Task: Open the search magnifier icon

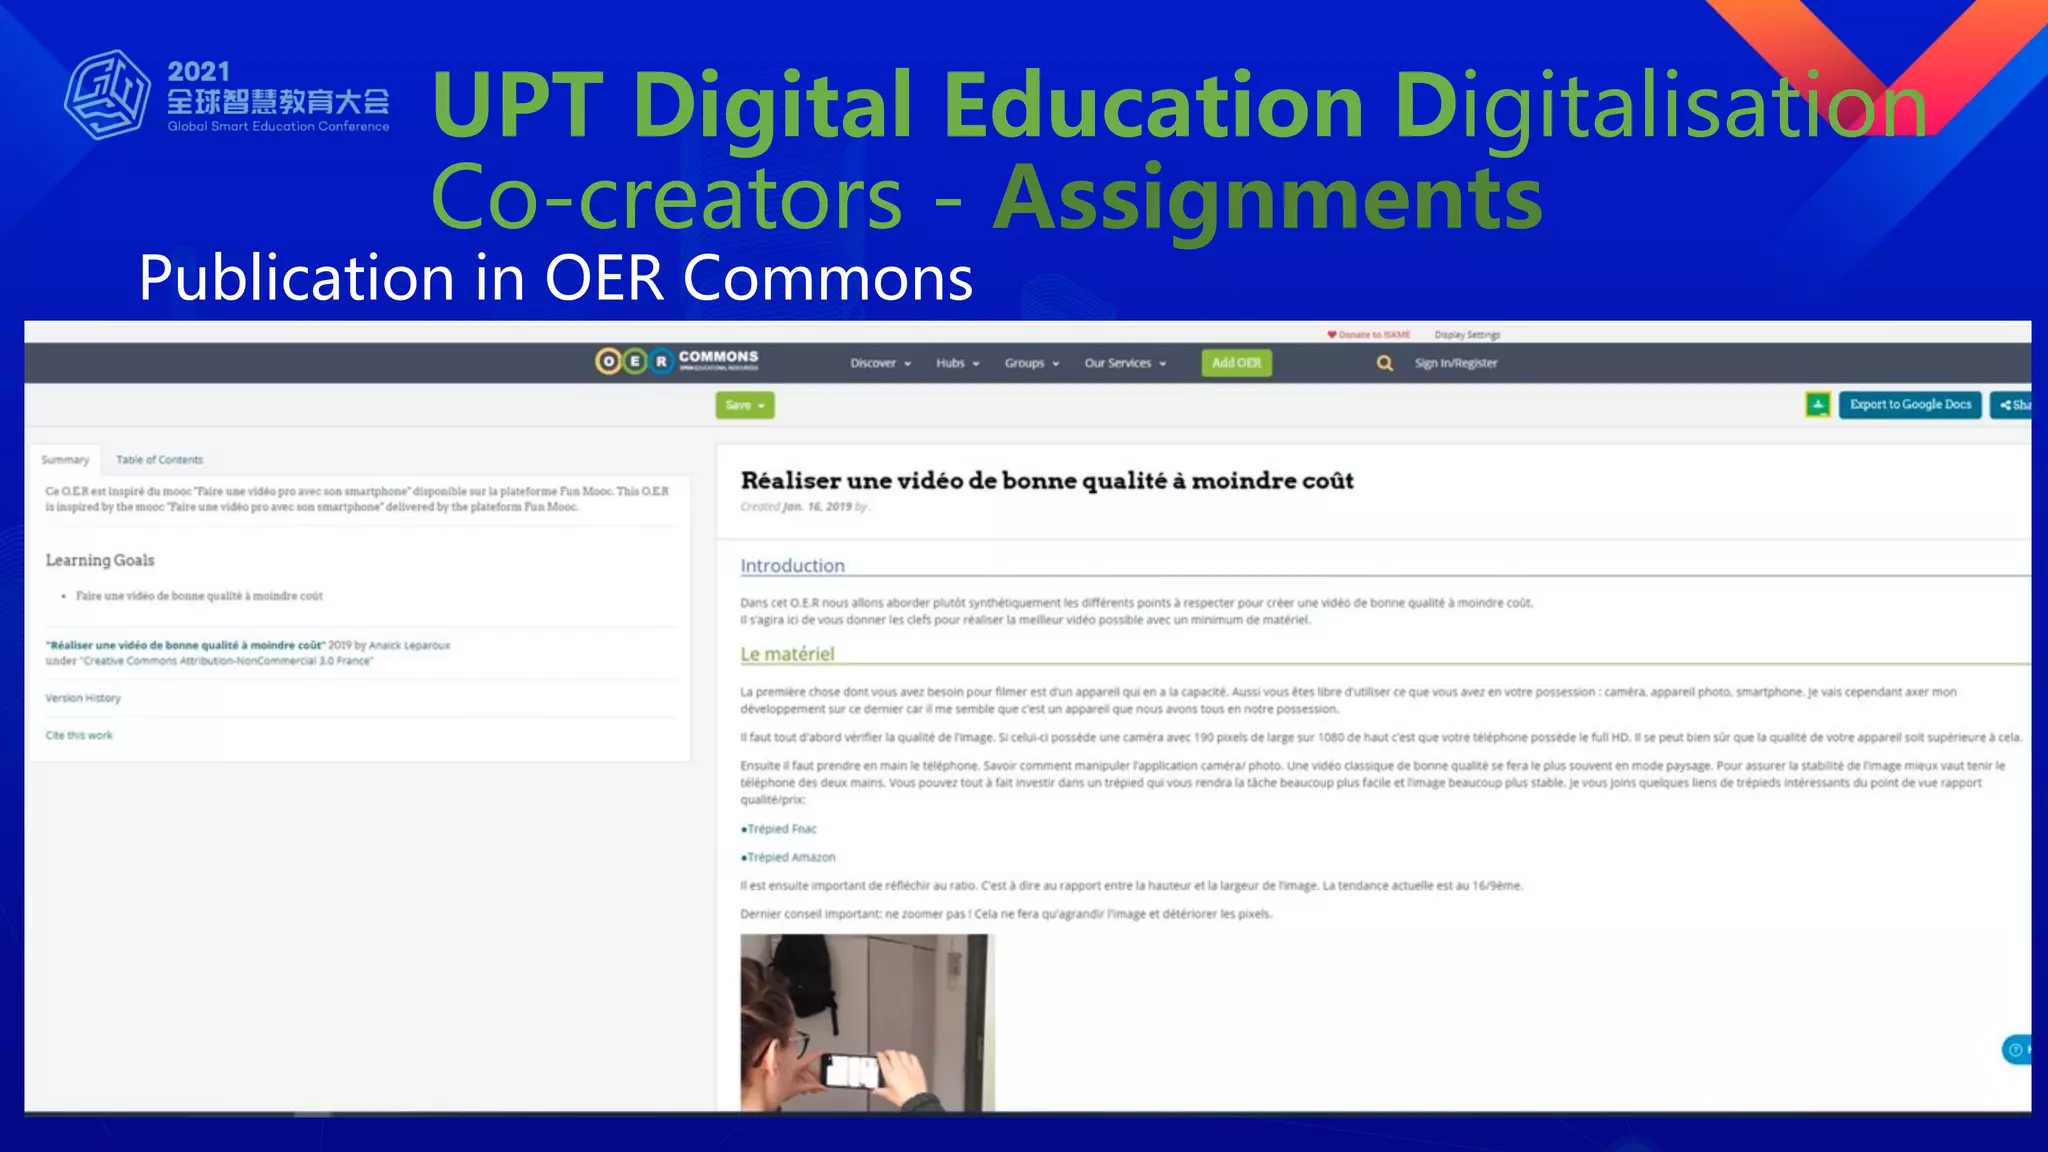Action: click(1384, 363)
